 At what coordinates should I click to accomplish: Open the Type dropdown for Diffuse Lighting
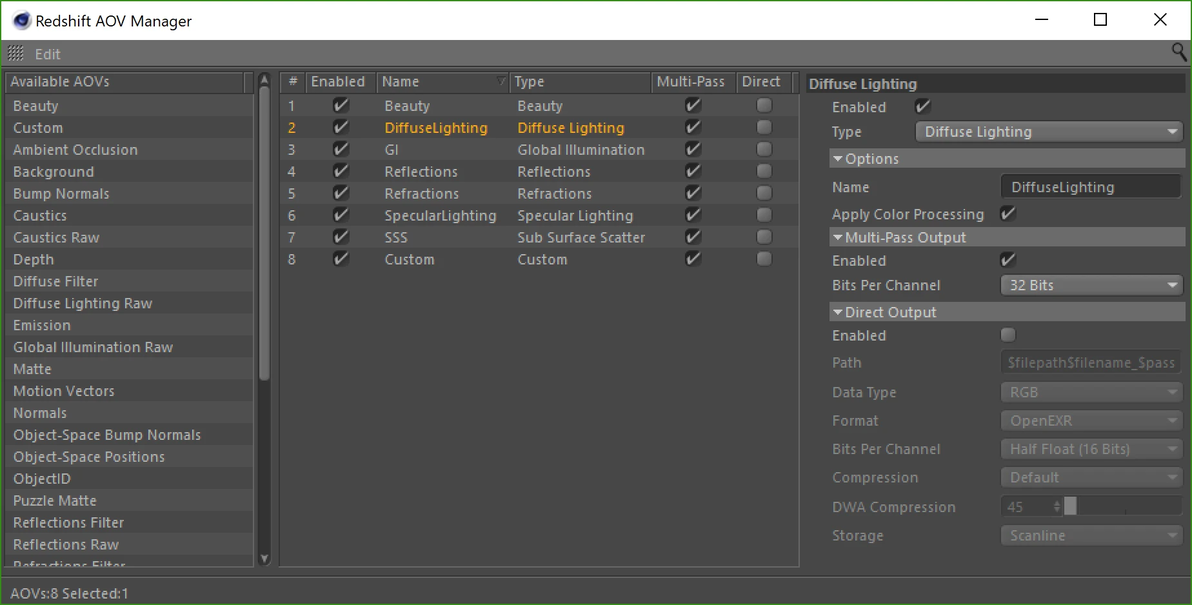point(1049,132)
